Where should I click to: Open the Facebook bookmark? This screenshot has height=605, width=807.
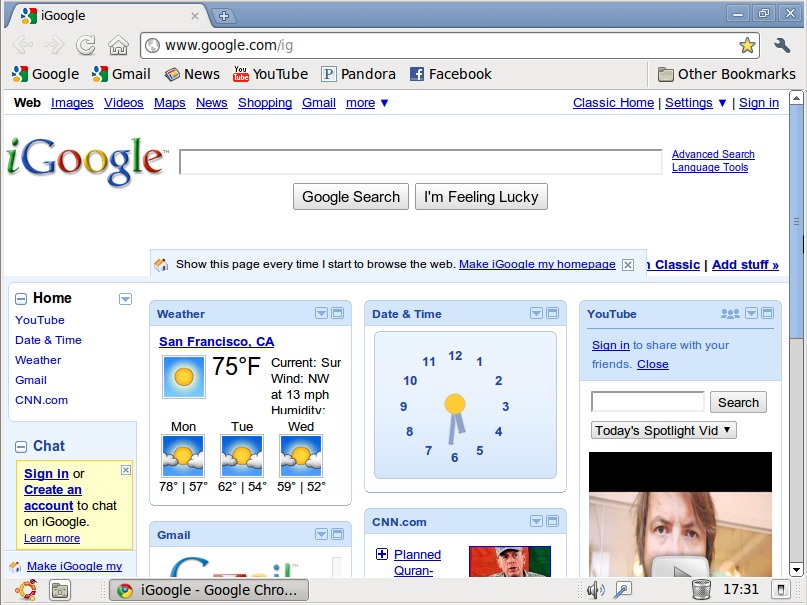(450, 74)
